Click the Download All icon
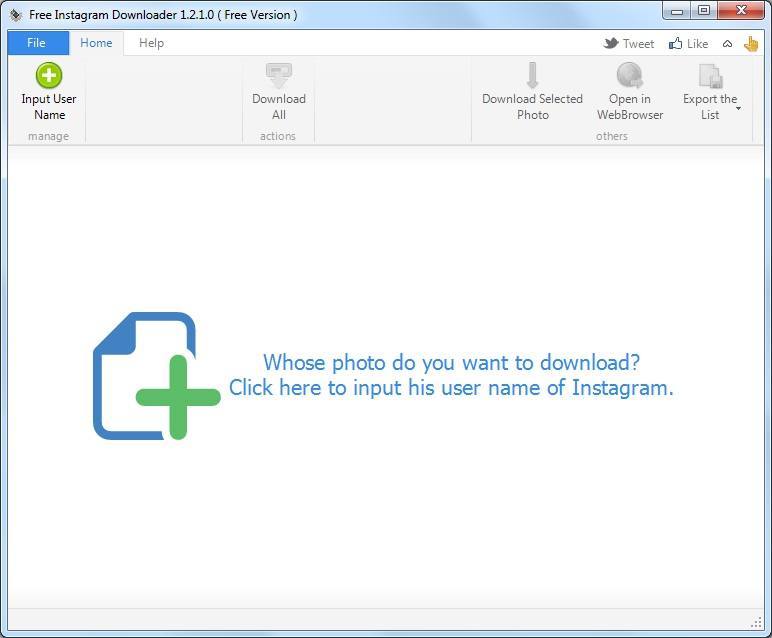This screenshot has width=772, height=638. pyautogui.click(x=279, y=76)
